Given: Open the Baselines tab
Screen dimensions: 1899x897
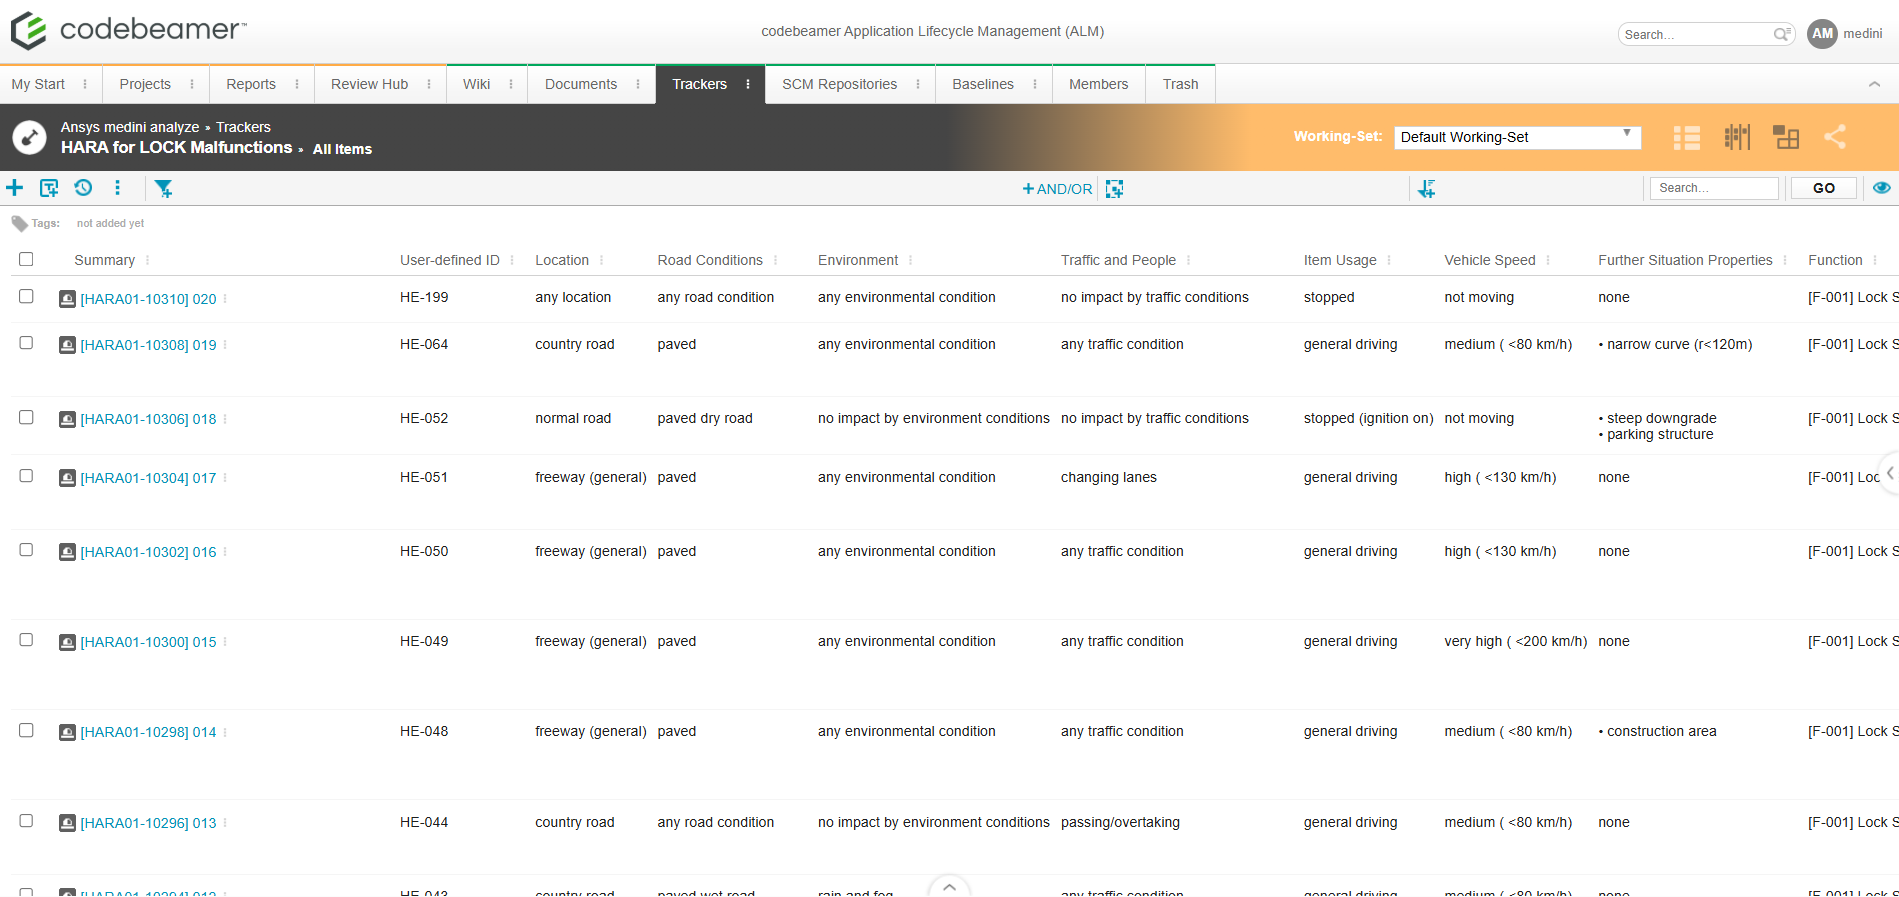Looking at the screenshot, I should 983,84.
